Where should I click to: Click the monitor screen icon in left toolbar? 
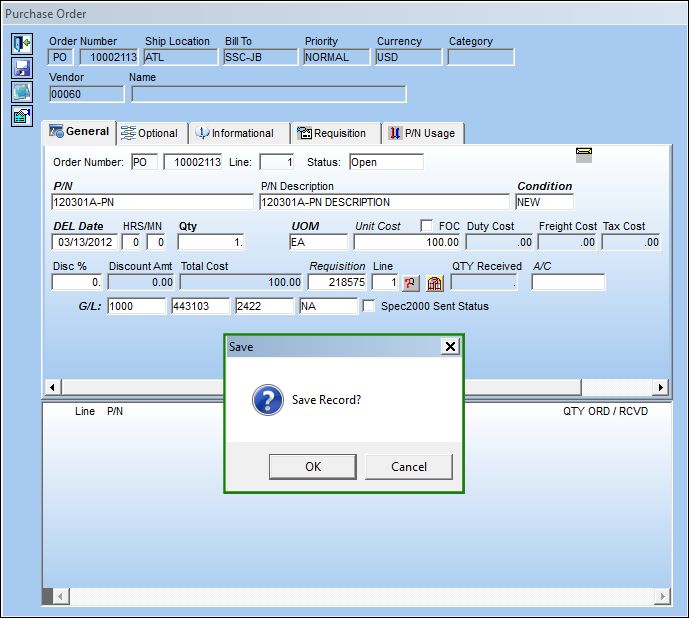point(22,92)
